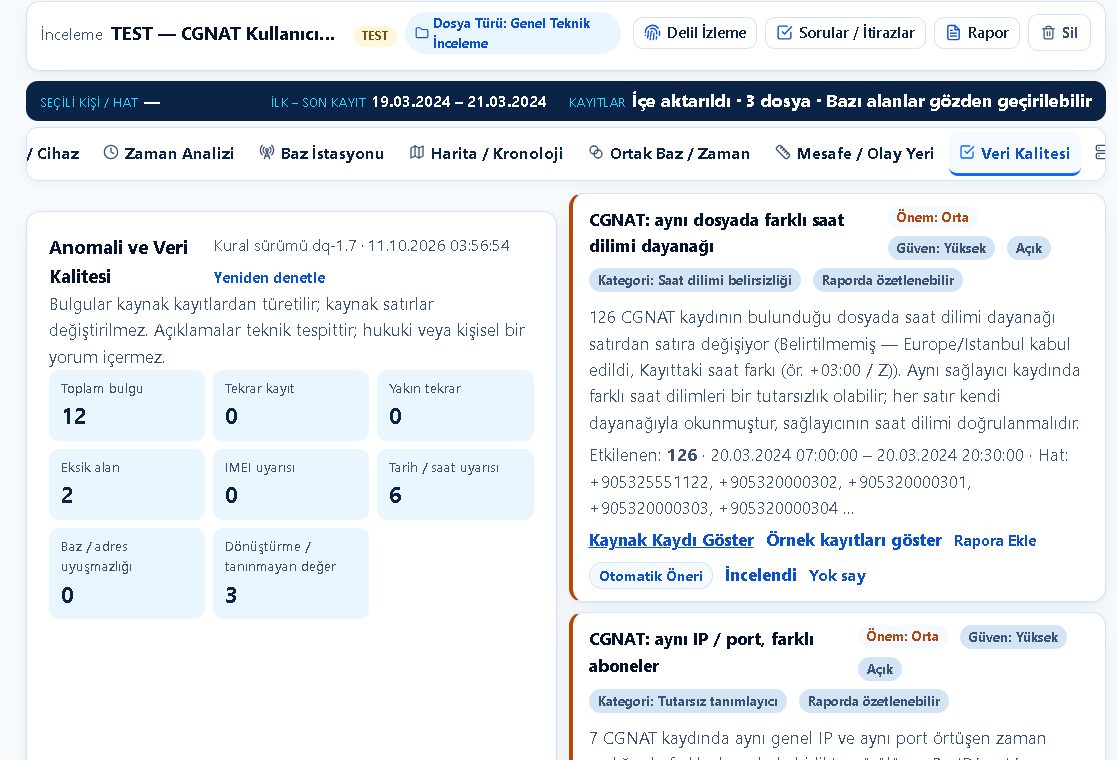Open the Eksik alan 2 stat card

click(x=127, y=484)
